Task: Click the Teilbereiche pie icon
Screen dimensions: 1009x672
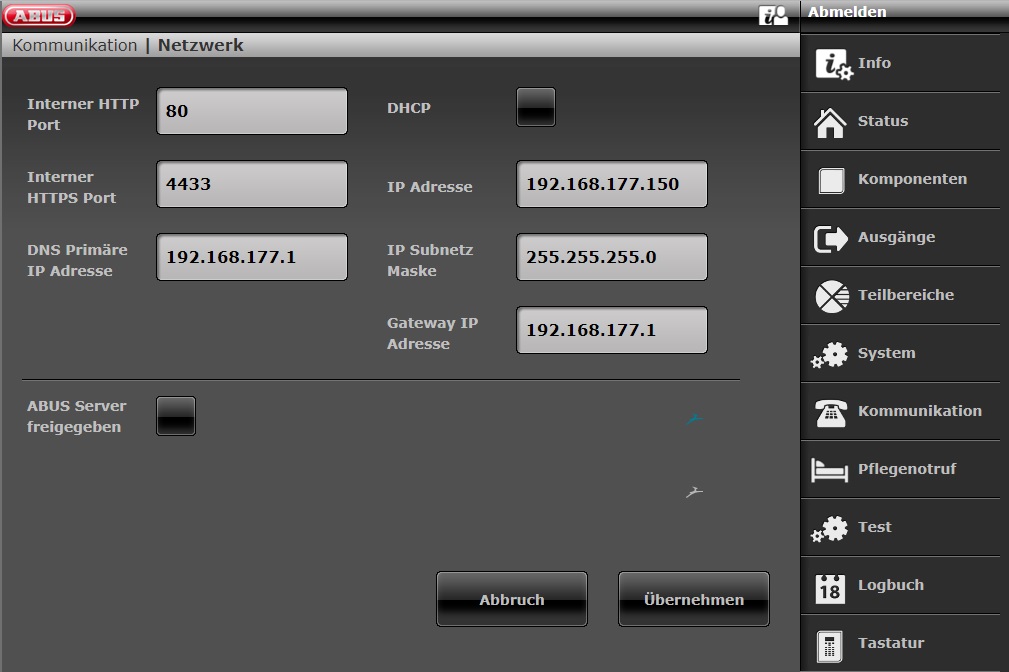Action: [831, 296]
